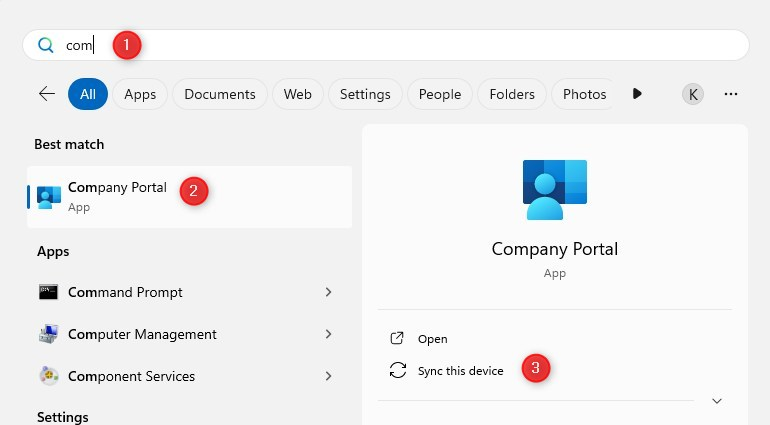Expand Computer Management options chevron
This screenshot has width=770, height=425.
click(x=329, y=334)
